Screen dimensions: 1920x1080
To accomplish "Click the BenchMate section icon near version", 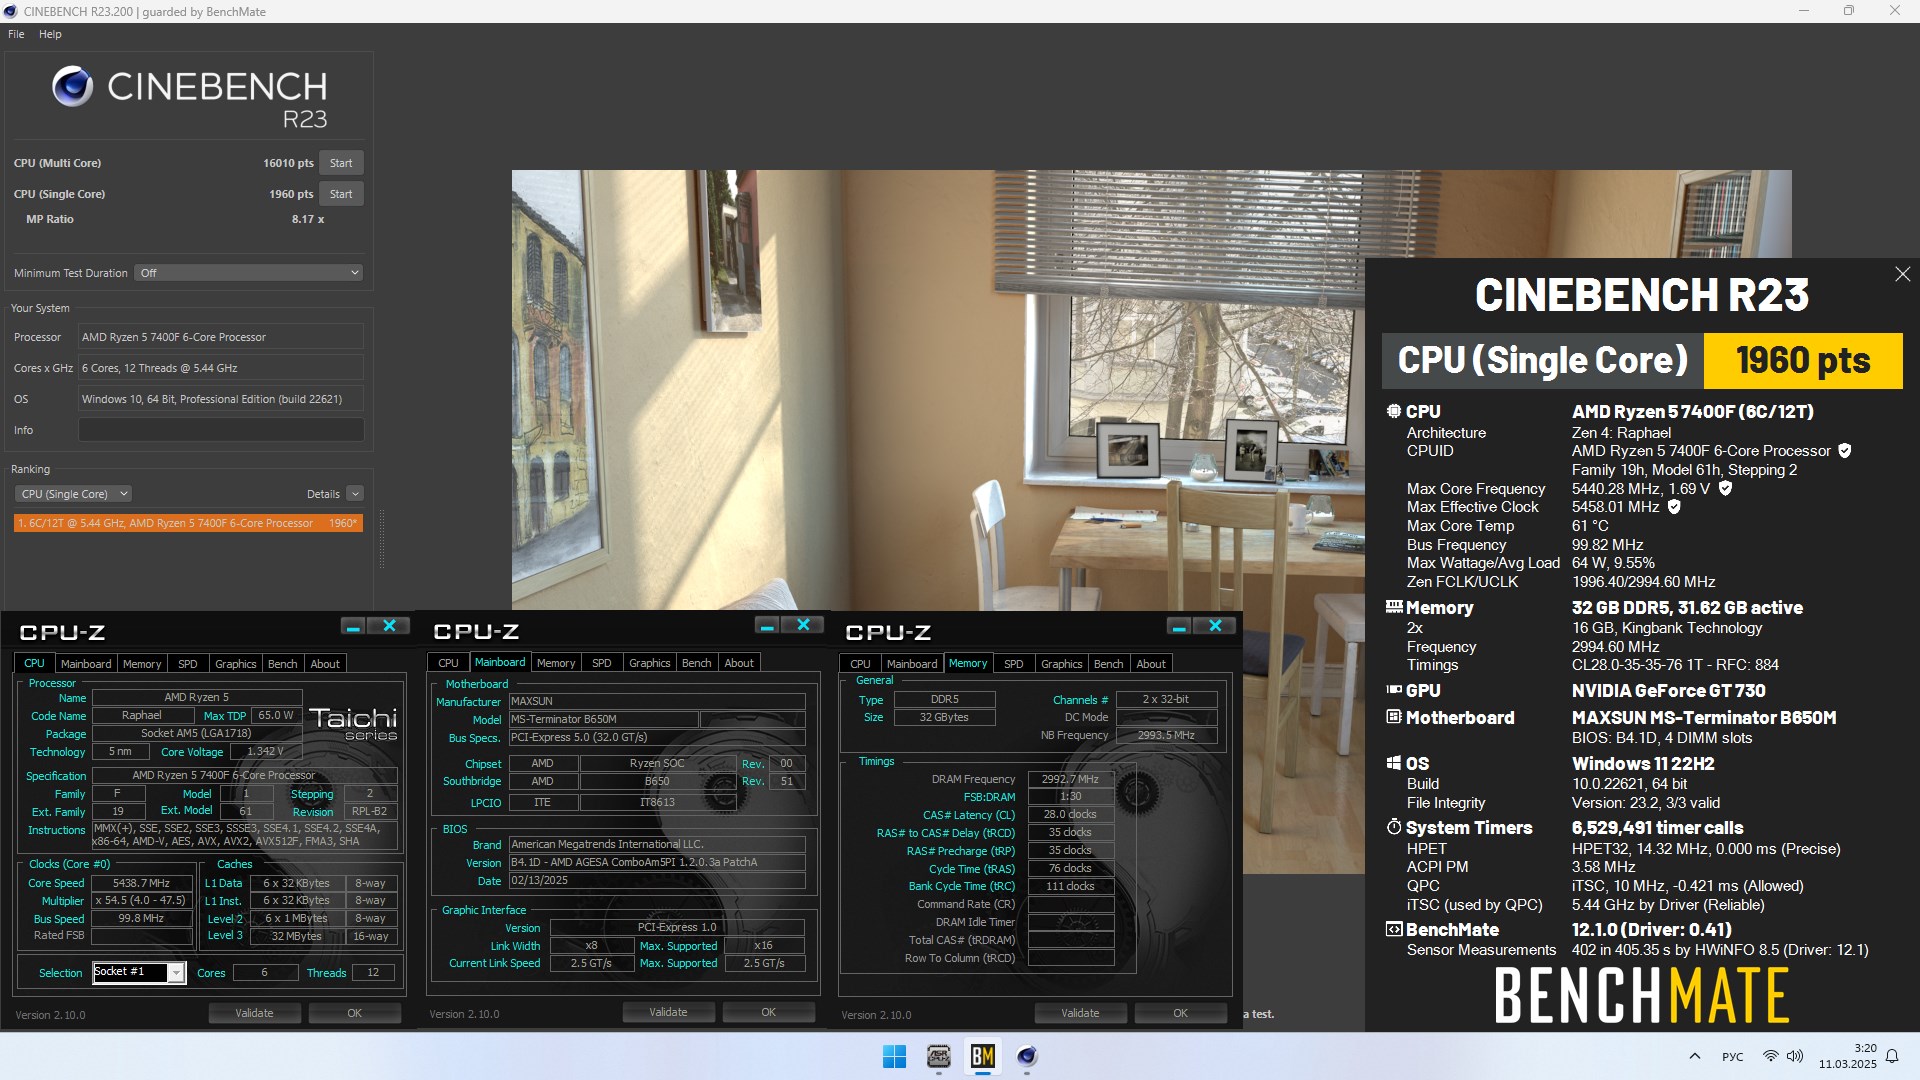I will tap(1394, 929).
